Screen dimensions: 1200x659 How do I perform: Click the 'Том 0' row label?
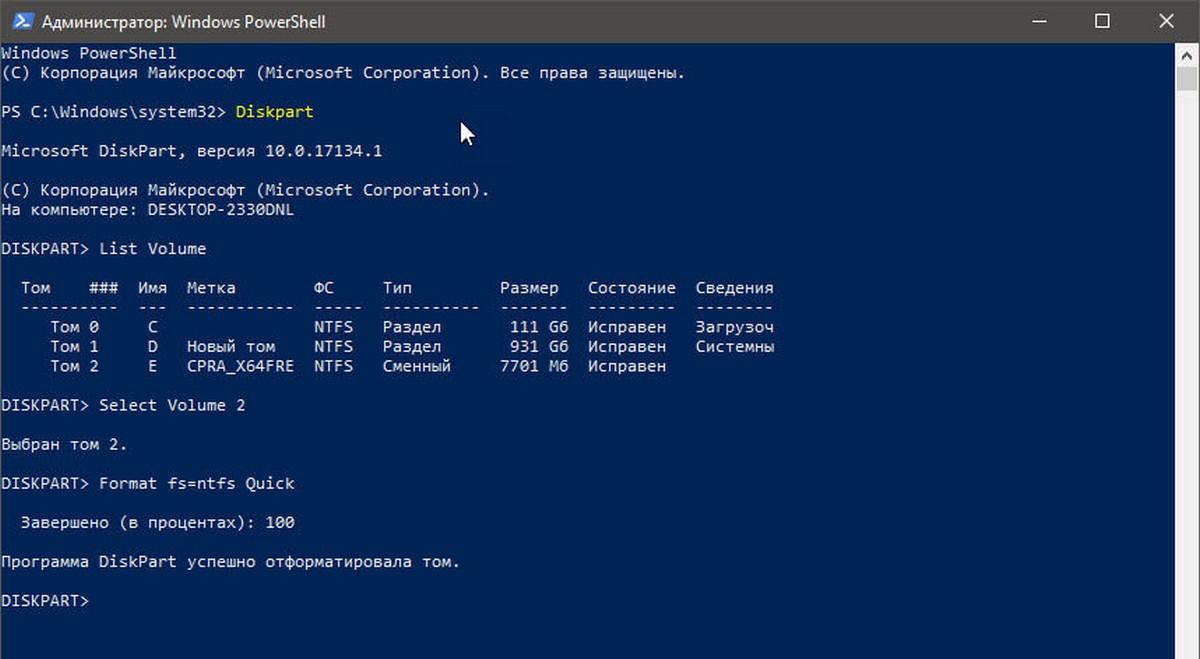coord(75,327)
